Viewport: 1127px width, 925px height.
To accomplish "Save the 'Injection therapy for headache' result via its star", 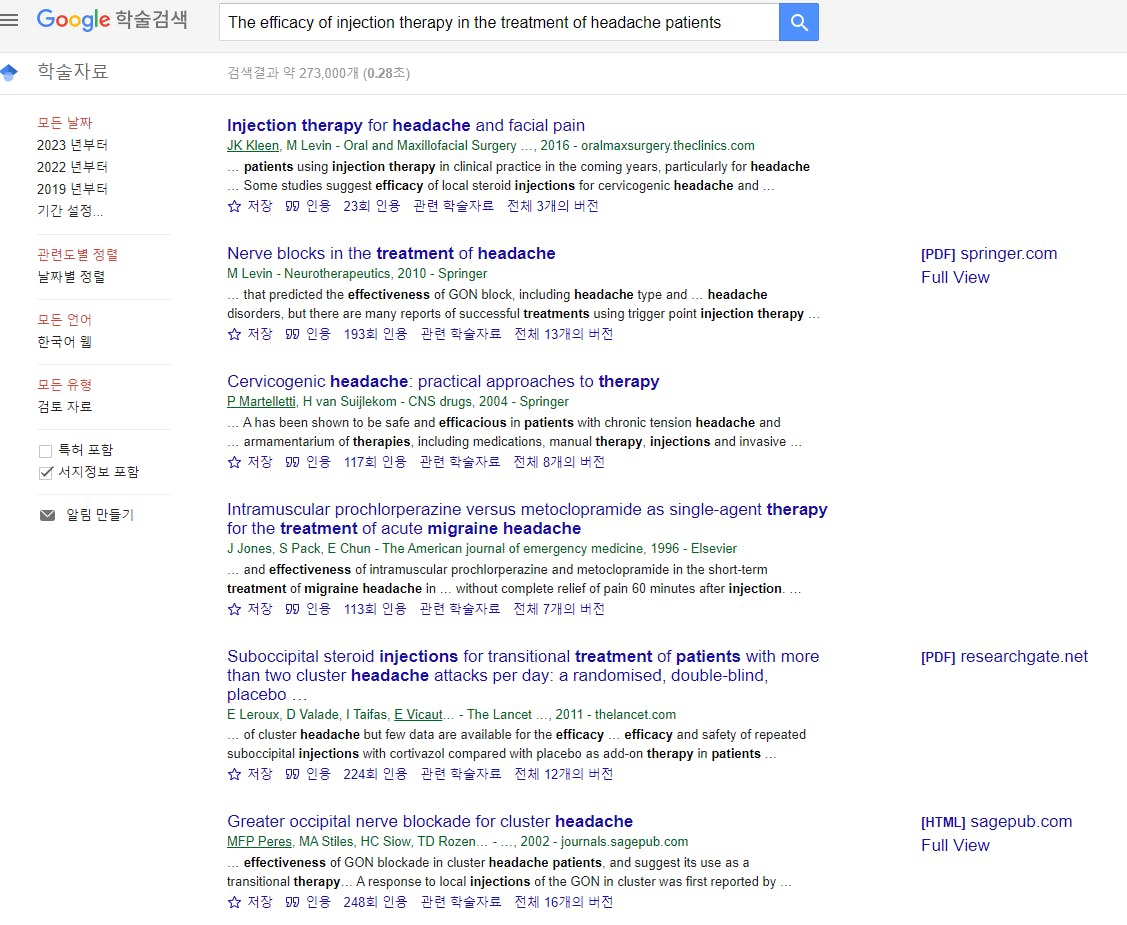I will pyautogui.click(x=234, y=206).
